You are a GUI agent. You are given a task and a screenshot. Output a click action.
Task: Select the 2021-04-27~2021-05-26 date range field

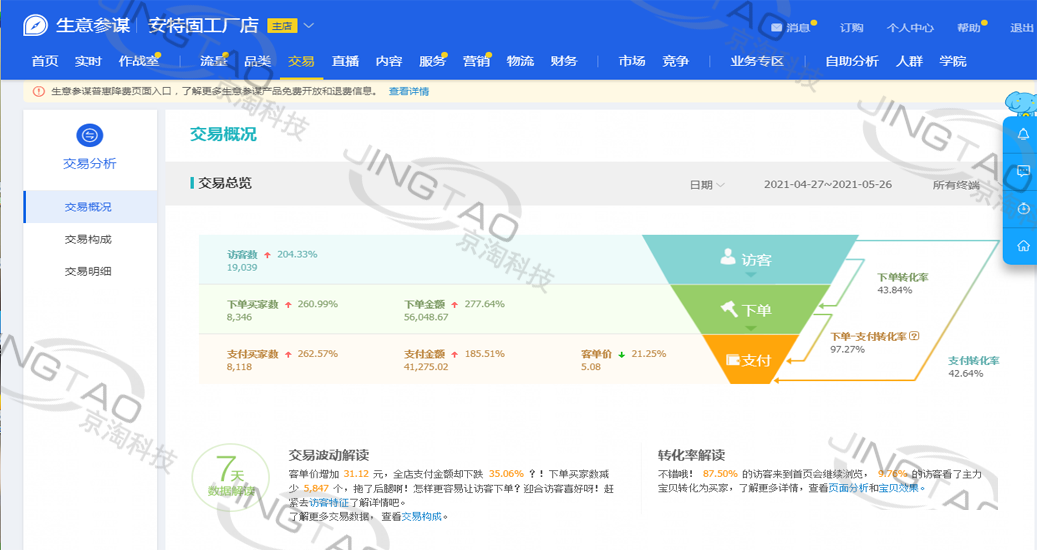click(827, 185)
